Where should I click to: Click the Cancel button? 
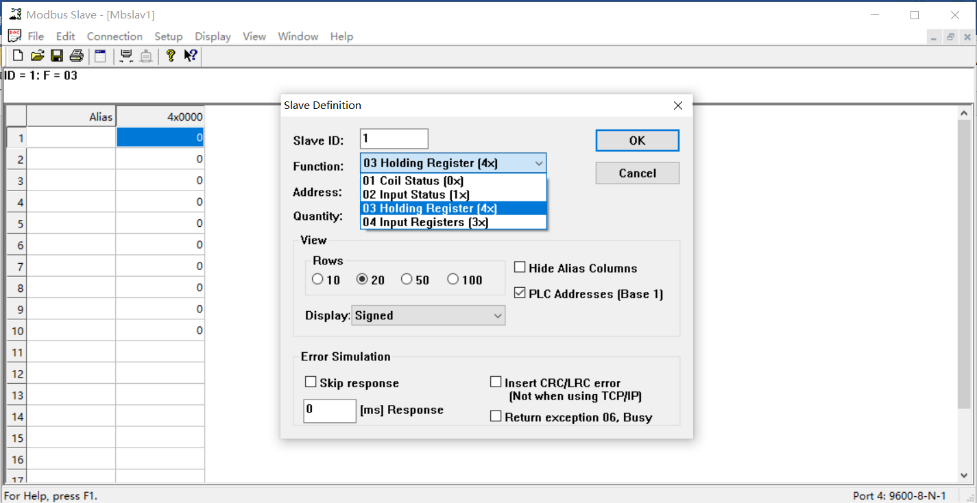coord(637,173)
